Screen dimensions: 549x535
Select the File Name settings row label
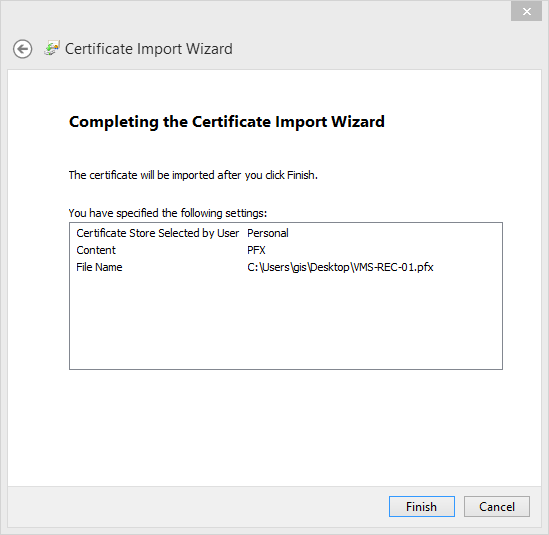coord(99,267)
